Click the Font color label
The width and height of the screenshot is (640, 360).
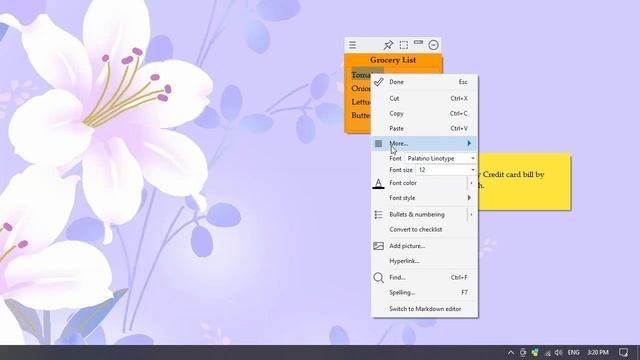[403, 183]
